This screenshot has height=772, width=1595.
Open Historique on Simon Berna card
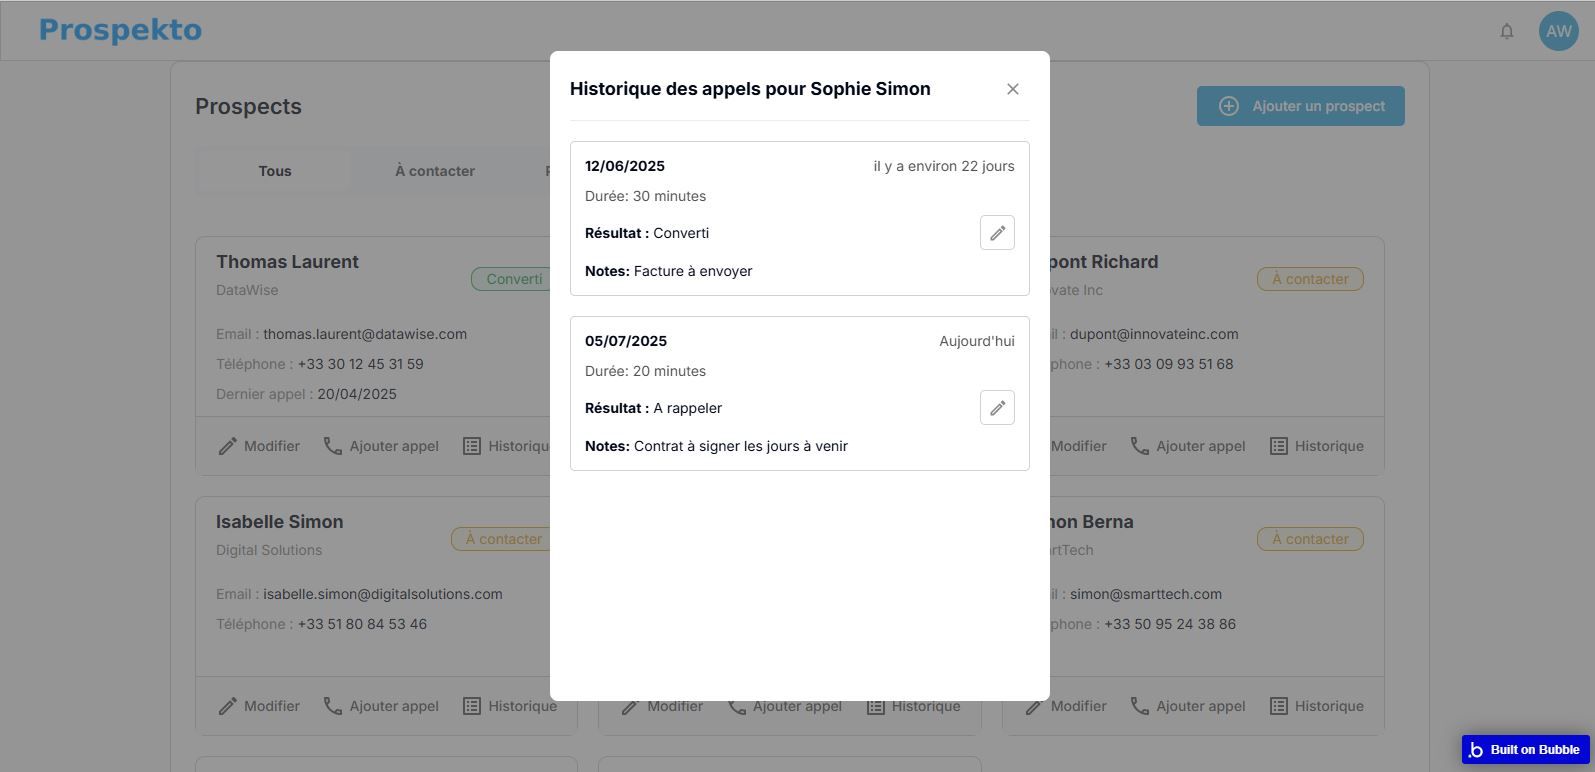[x=1316, y=706]
